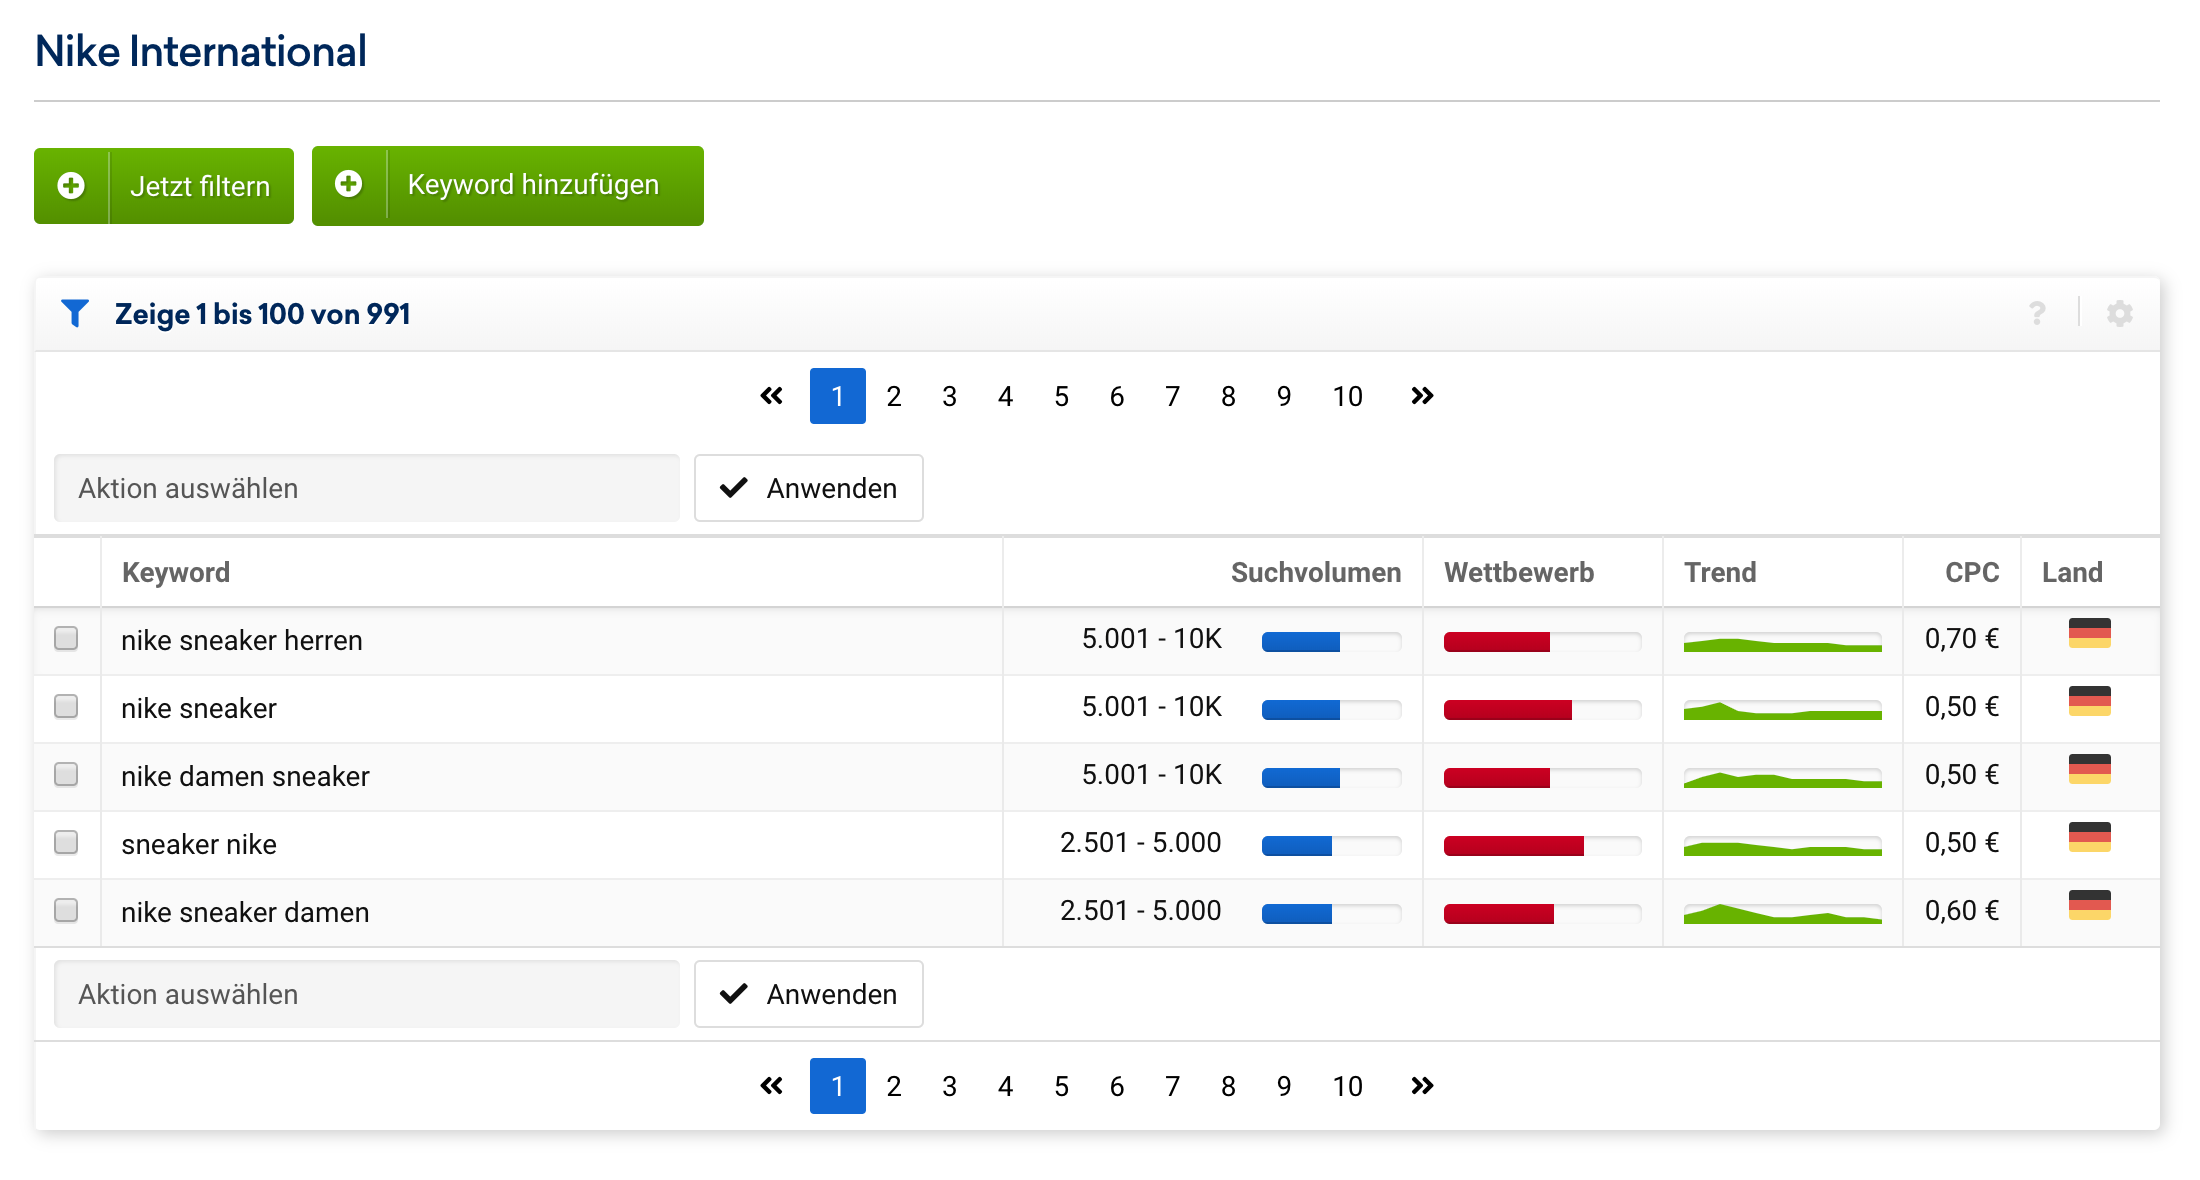Open the top Aktion auswählen dropdown
Screen dimensions: 2200x1180
pyautogui.click(x=366, y=488)
